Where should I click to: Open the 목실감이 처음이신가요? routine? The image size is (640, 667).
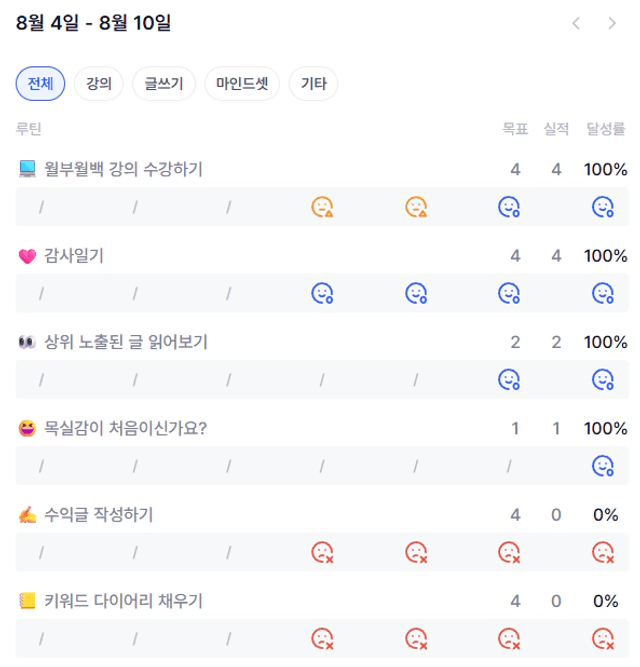[x=126, y=428]
